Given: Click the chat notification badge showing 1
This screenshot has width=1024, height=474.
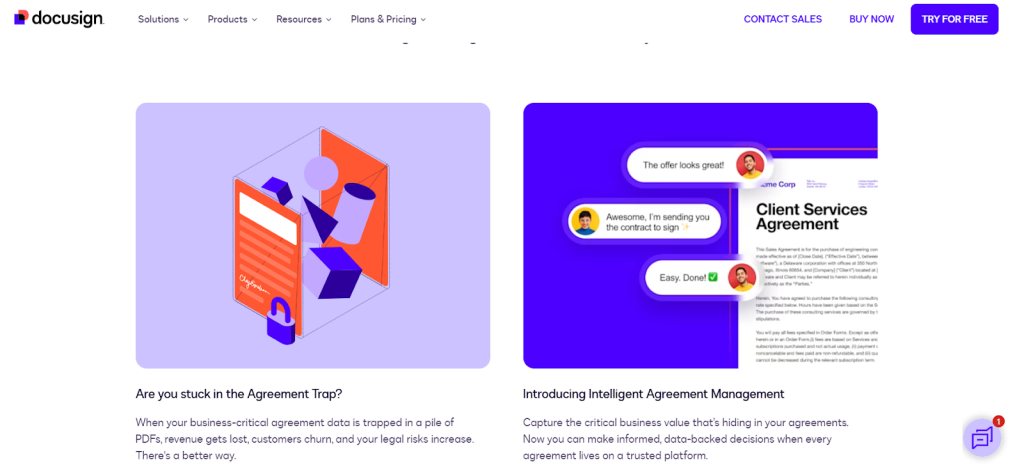Looking at the screenshot, I should pyautogui.click(x=999, y=421).
